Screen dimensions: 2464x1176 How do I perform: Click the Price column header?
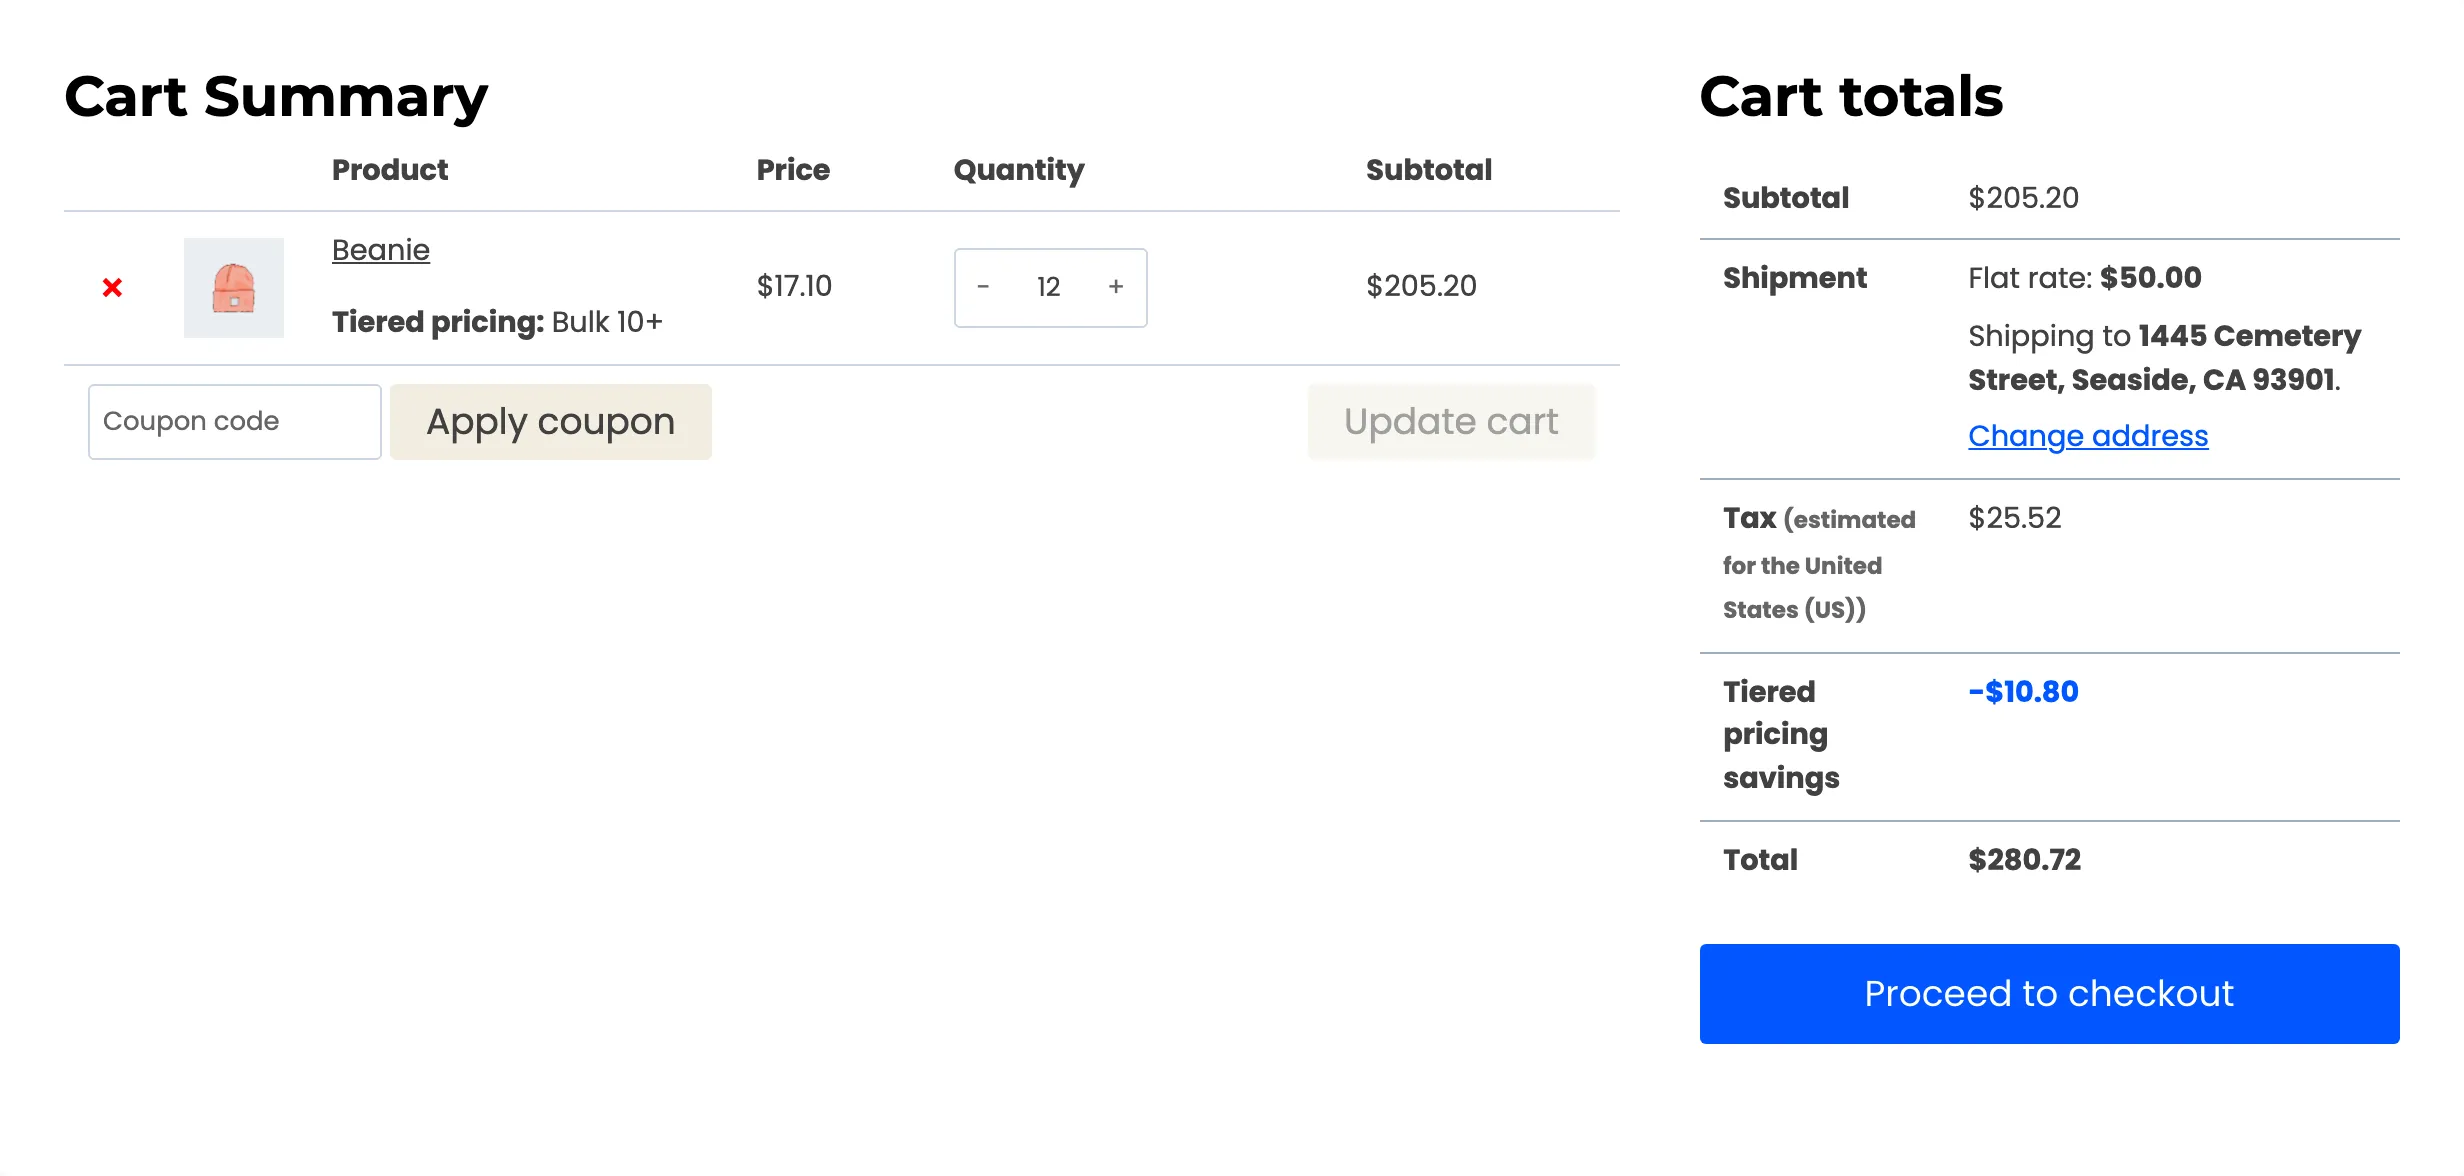(x=793, y=170)
